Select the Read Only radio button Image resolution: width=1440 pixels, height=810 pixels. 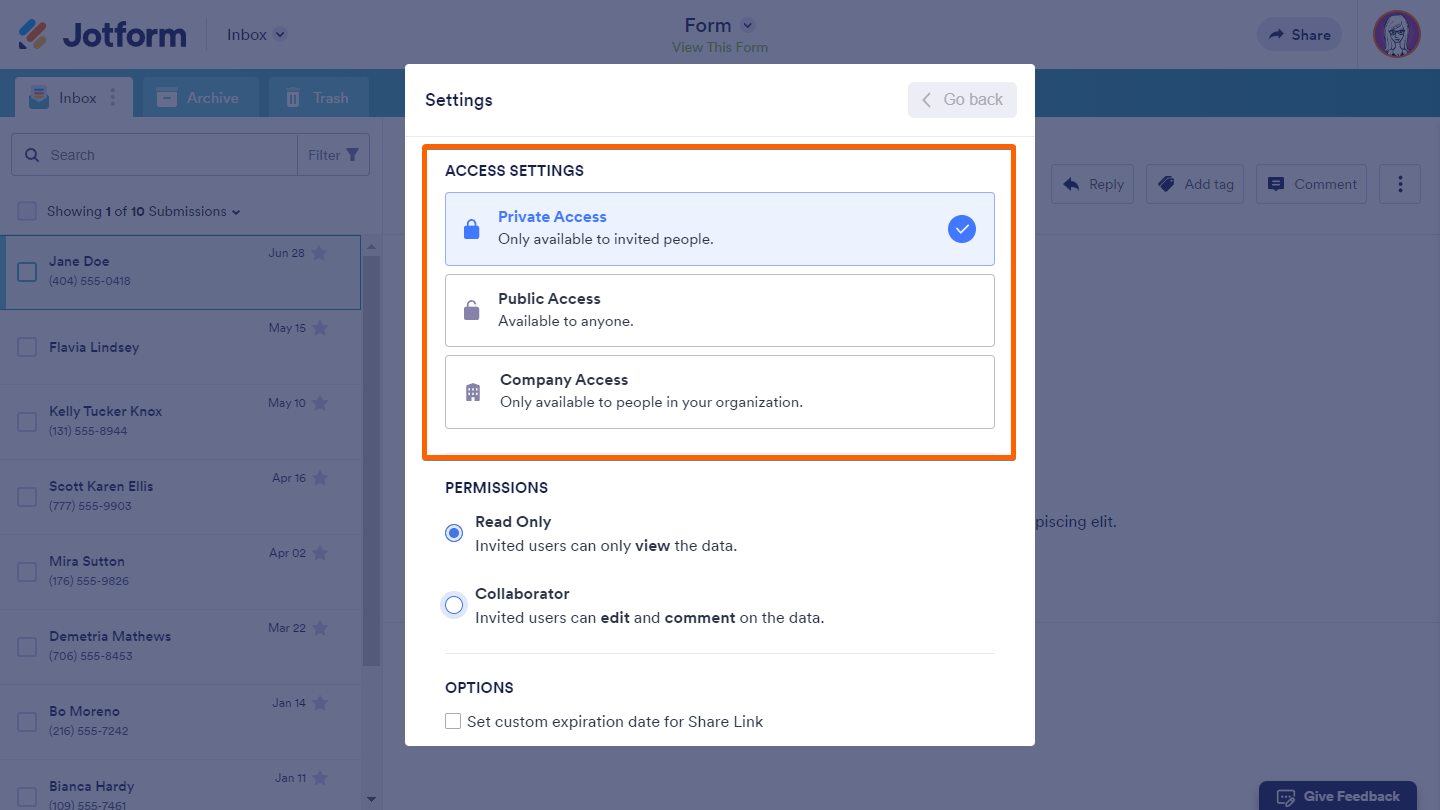coord(454,533)
